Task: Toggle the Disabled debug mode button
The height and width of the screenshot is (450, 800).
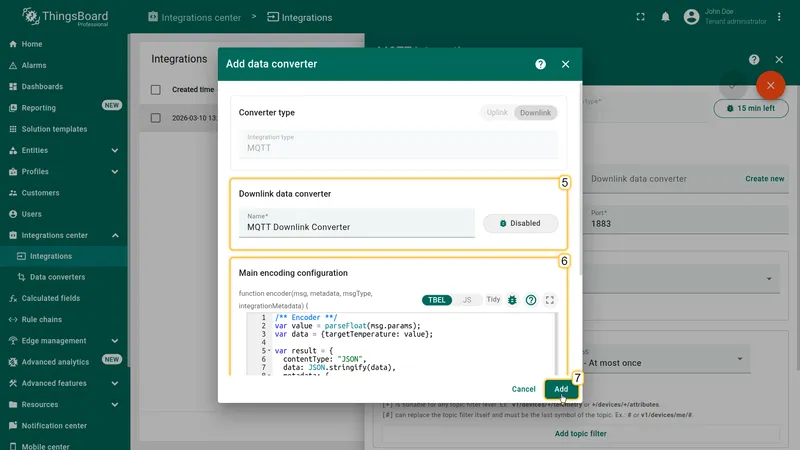Action: click(520, 223)
